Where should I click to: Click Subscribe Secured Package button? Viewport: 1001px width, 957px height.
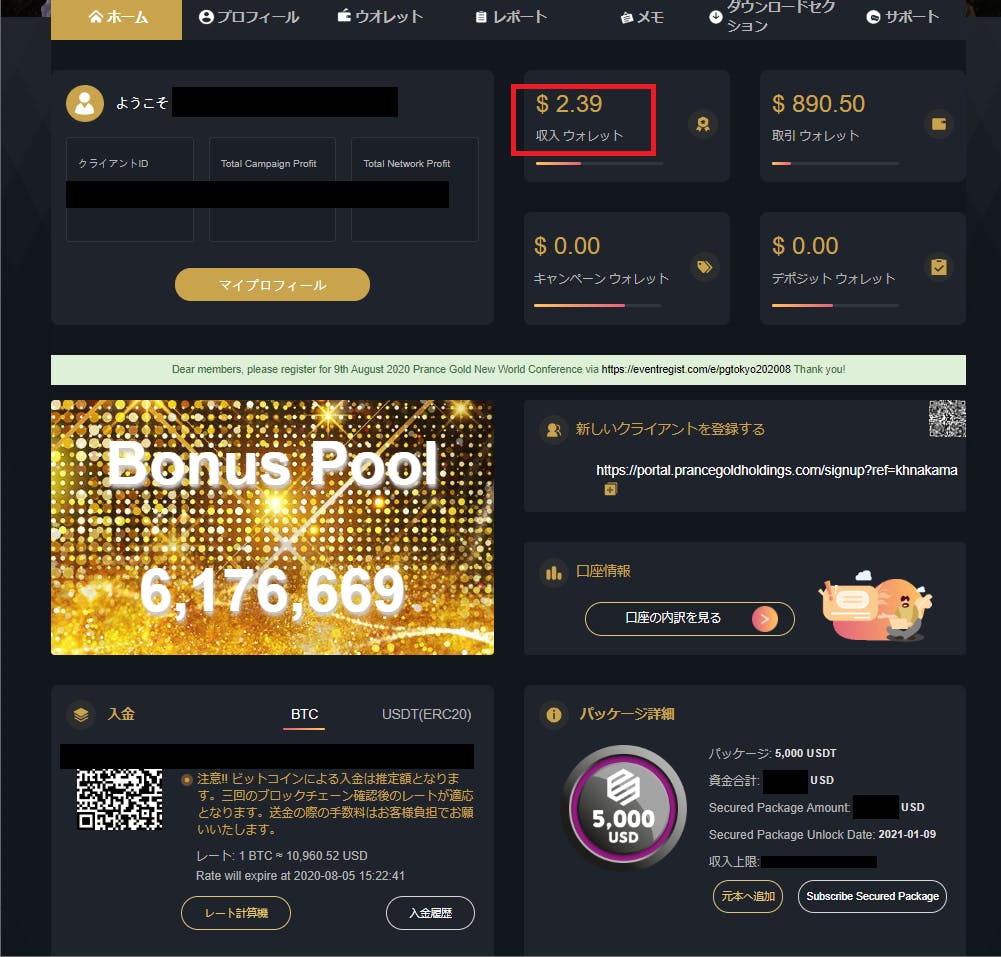pos(872,896)
